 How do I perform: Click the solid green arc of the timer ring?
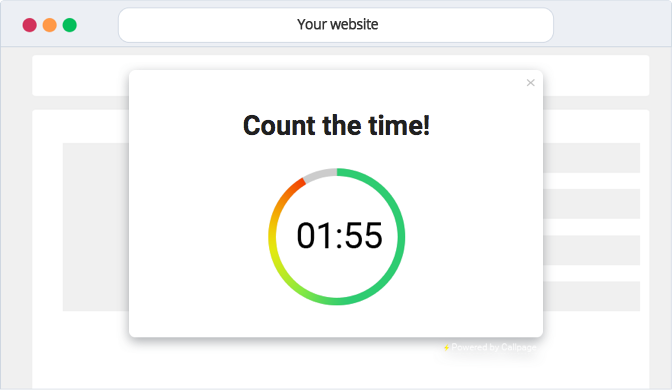[x=400, y=237]
